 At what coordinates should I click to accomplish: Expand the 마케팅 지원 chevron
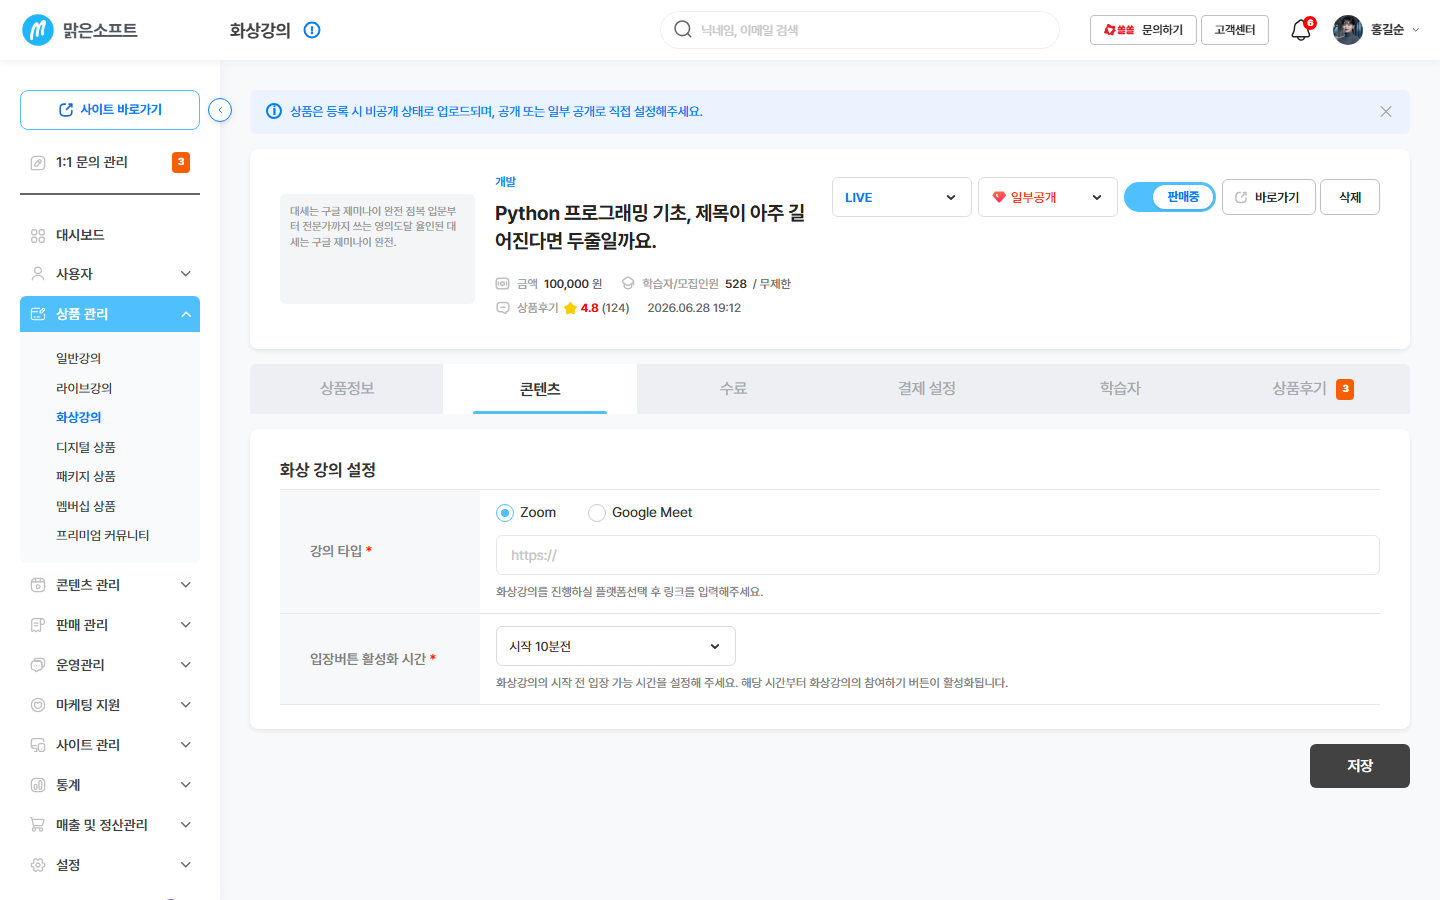pos(186,705)
